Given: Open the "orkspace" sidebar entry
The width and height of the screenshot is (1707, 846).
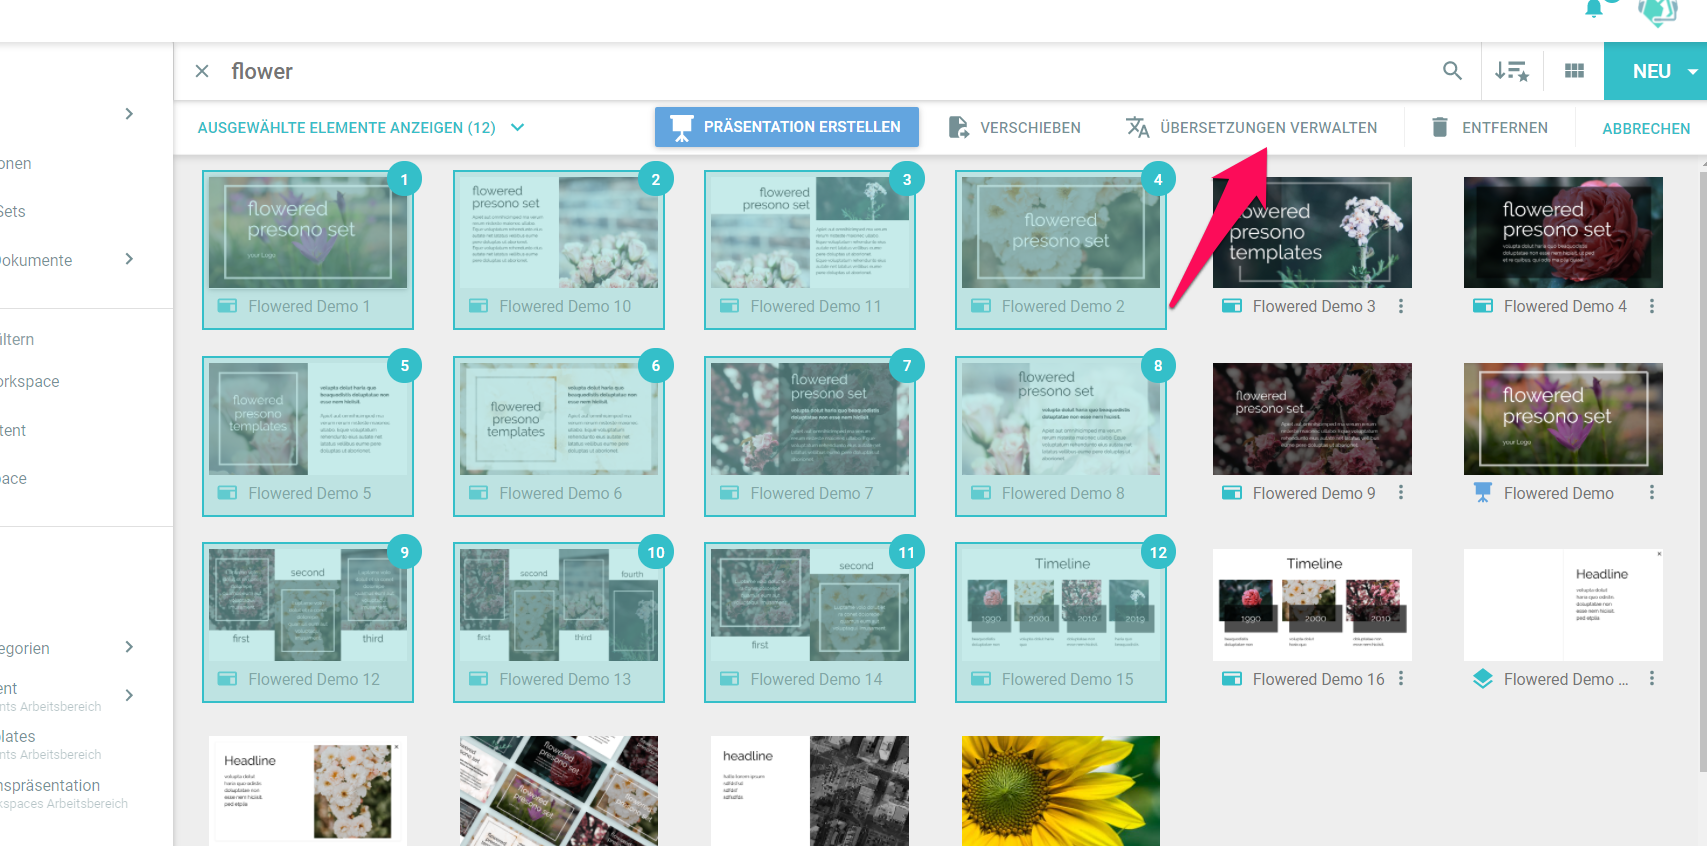Looking at the screenshot, I should point(30,381).
